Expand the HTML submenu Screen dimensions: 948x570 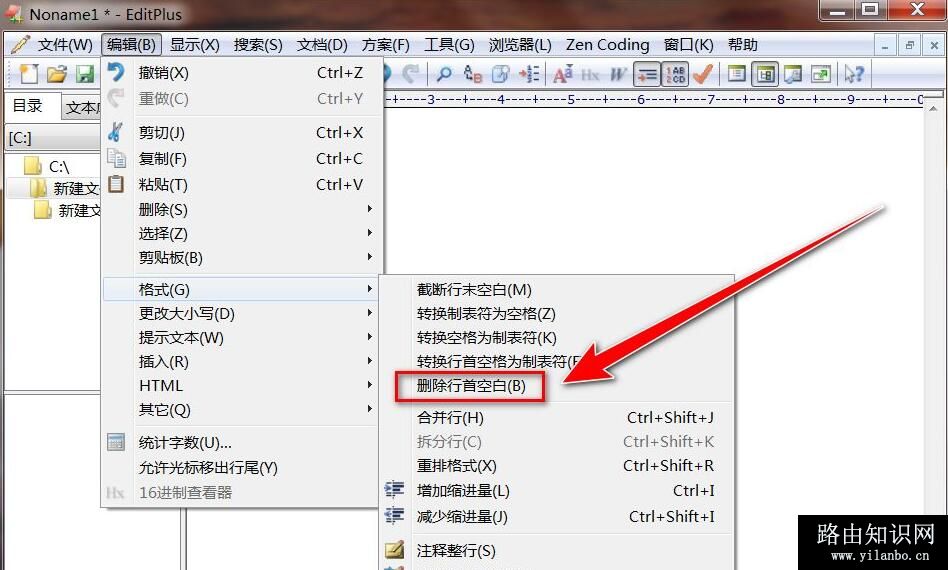point(243,386)
